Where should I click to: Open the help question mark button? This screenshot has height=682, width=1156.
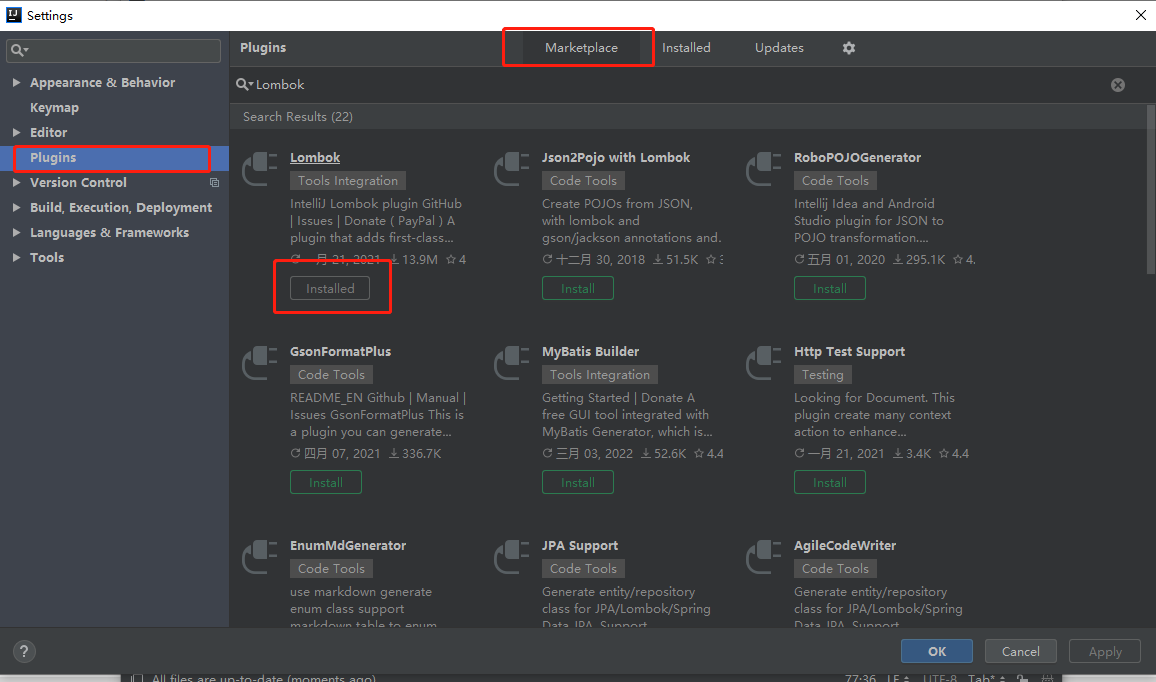click(x=24, y=651)
